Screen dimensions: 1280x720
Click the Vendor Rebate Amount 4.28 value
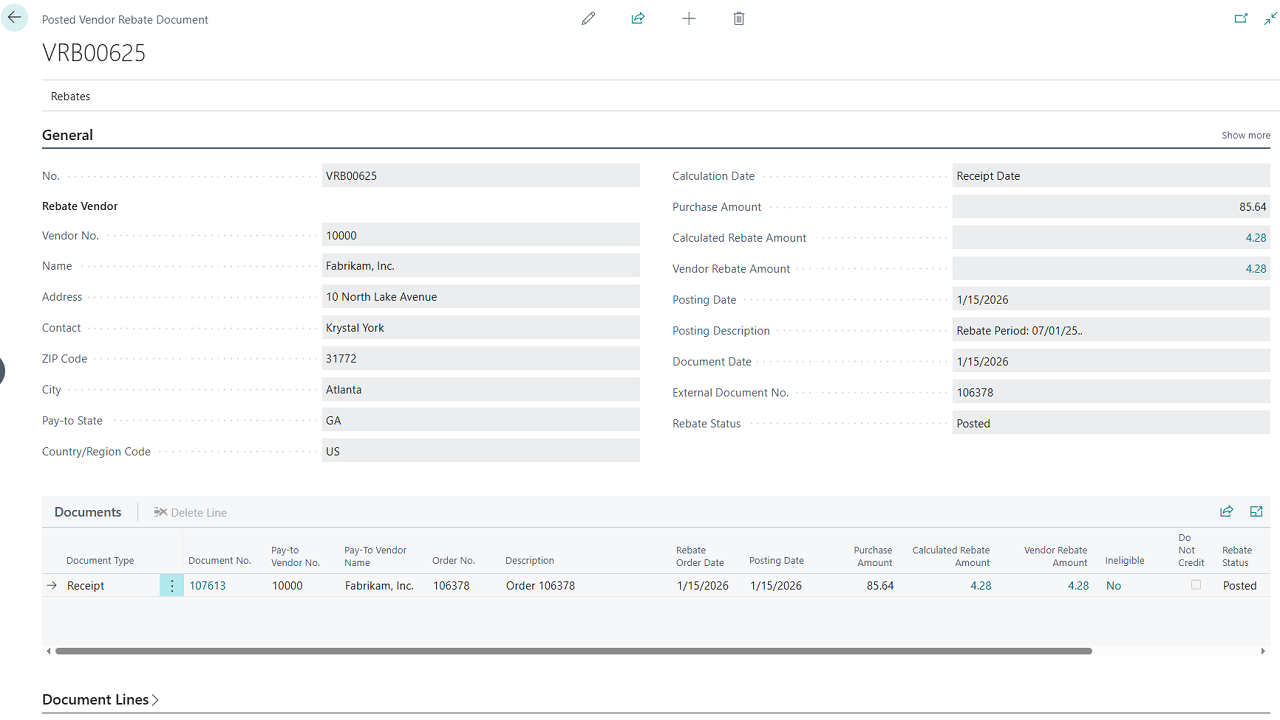1255,269
